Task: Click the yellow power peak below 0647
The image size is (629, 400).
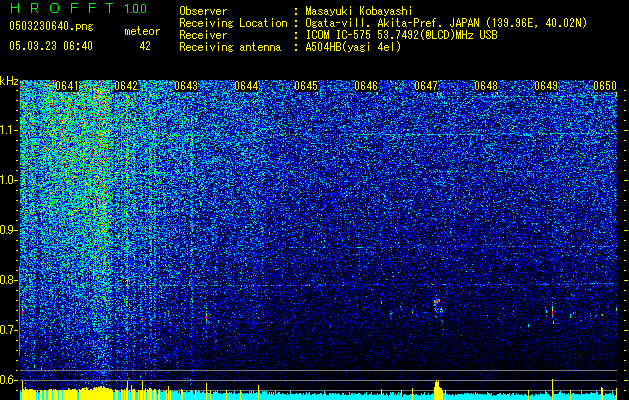Action: pyautogui.click(x=437, y=390)
